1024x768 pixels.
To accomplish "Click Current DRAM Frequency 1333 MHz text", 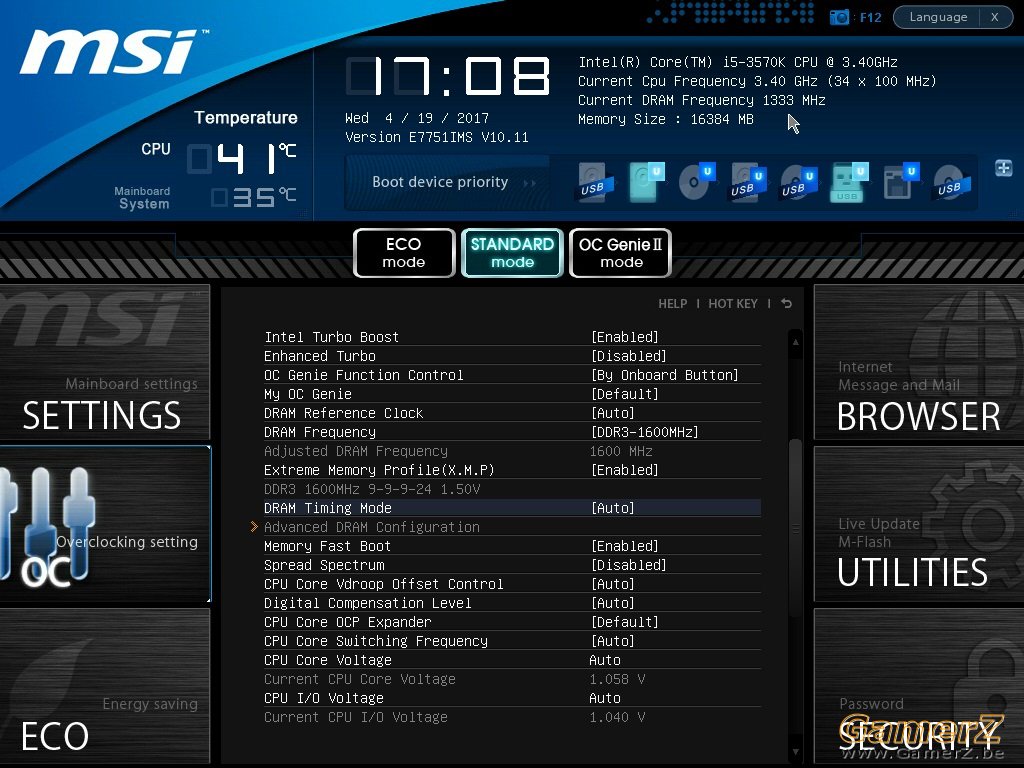I will pyautogui.click(x=701, y=101).
